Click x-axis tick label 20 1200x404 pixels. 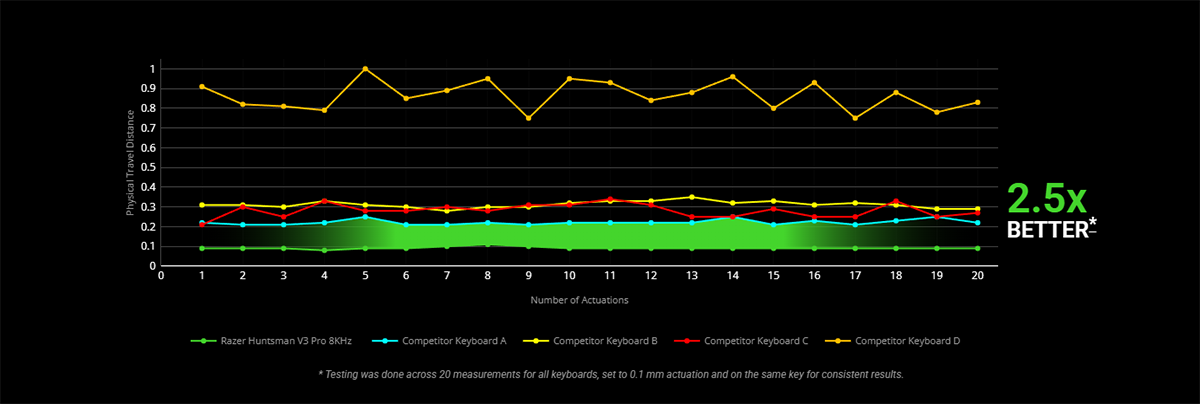[977, 276]
